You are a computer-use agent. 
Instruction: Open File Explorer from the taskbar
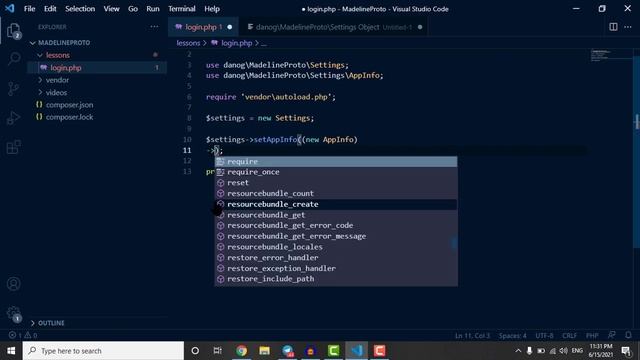click(264, 351)
